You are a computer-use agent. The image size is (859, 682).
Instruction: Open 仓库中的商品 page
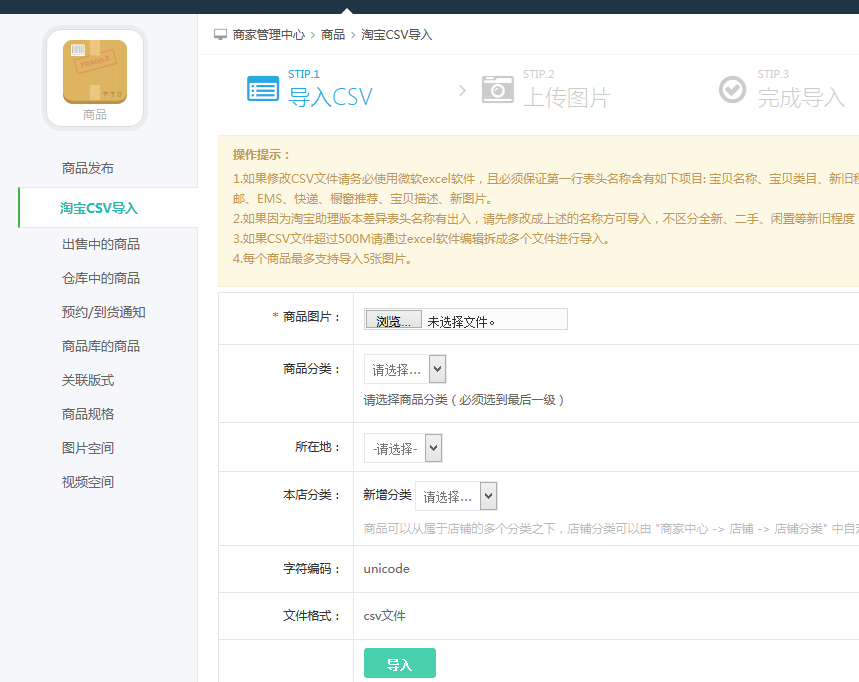[x=101, y=278]
